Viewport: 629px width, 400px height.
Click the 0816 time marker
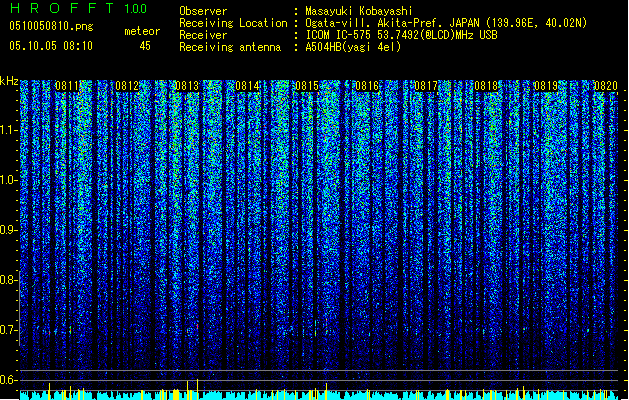[x=367, y=86]
